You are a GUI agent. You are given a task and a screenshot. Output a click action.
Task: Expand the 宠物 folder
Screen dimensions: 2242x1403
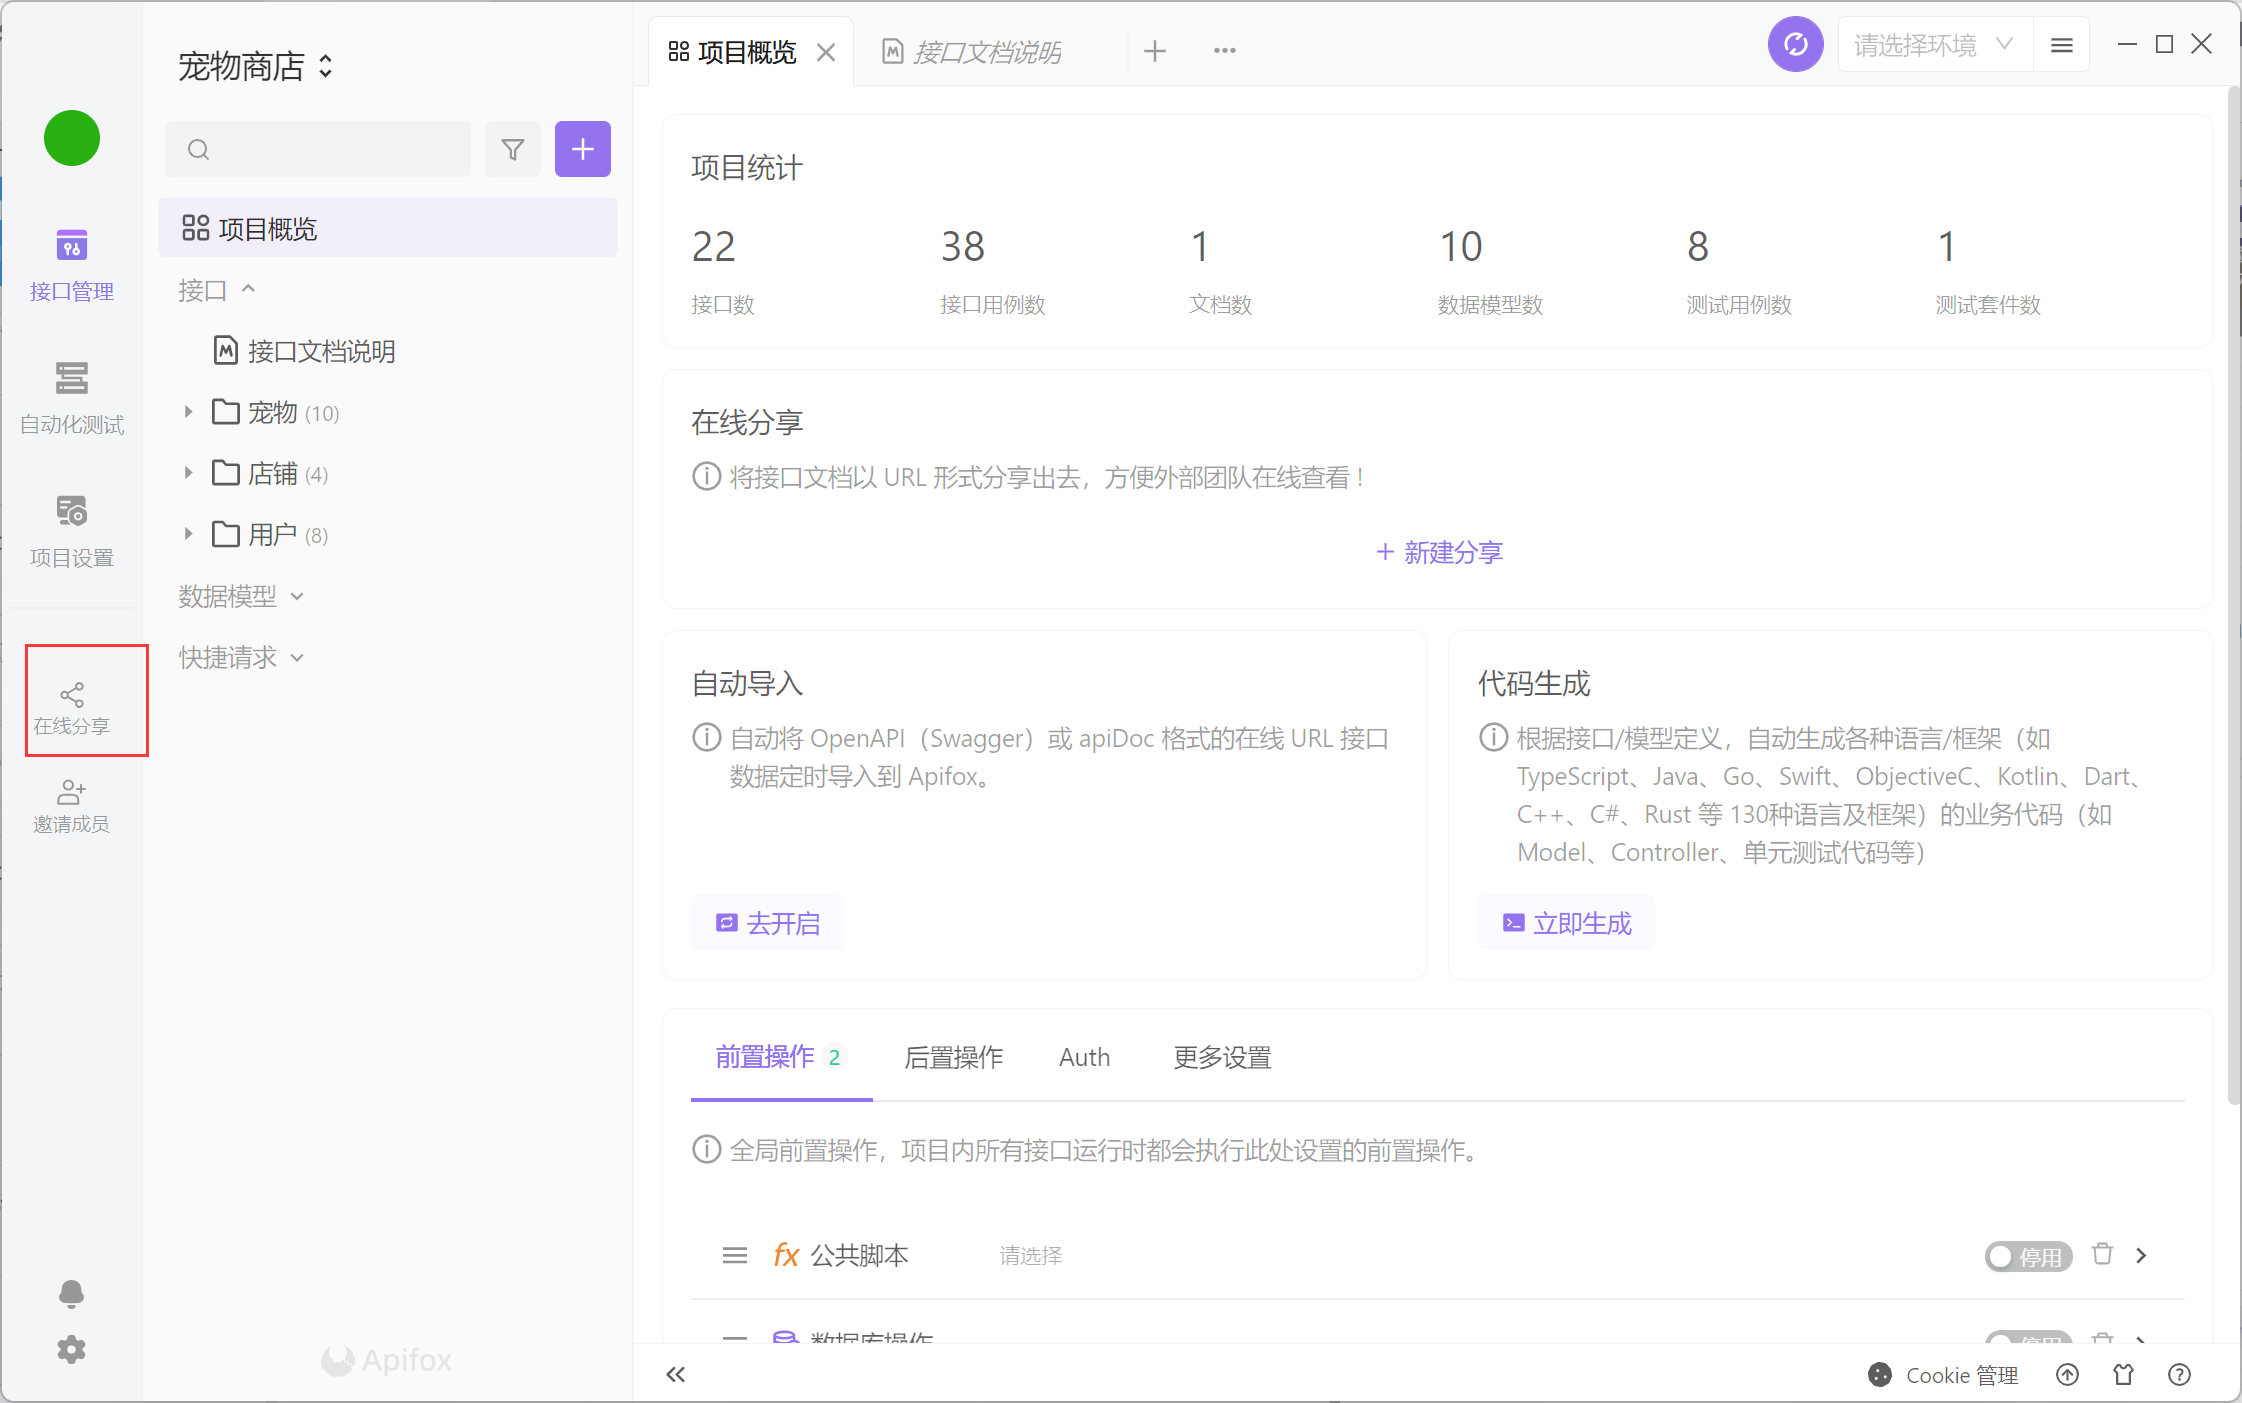click(x=188, y=412)
